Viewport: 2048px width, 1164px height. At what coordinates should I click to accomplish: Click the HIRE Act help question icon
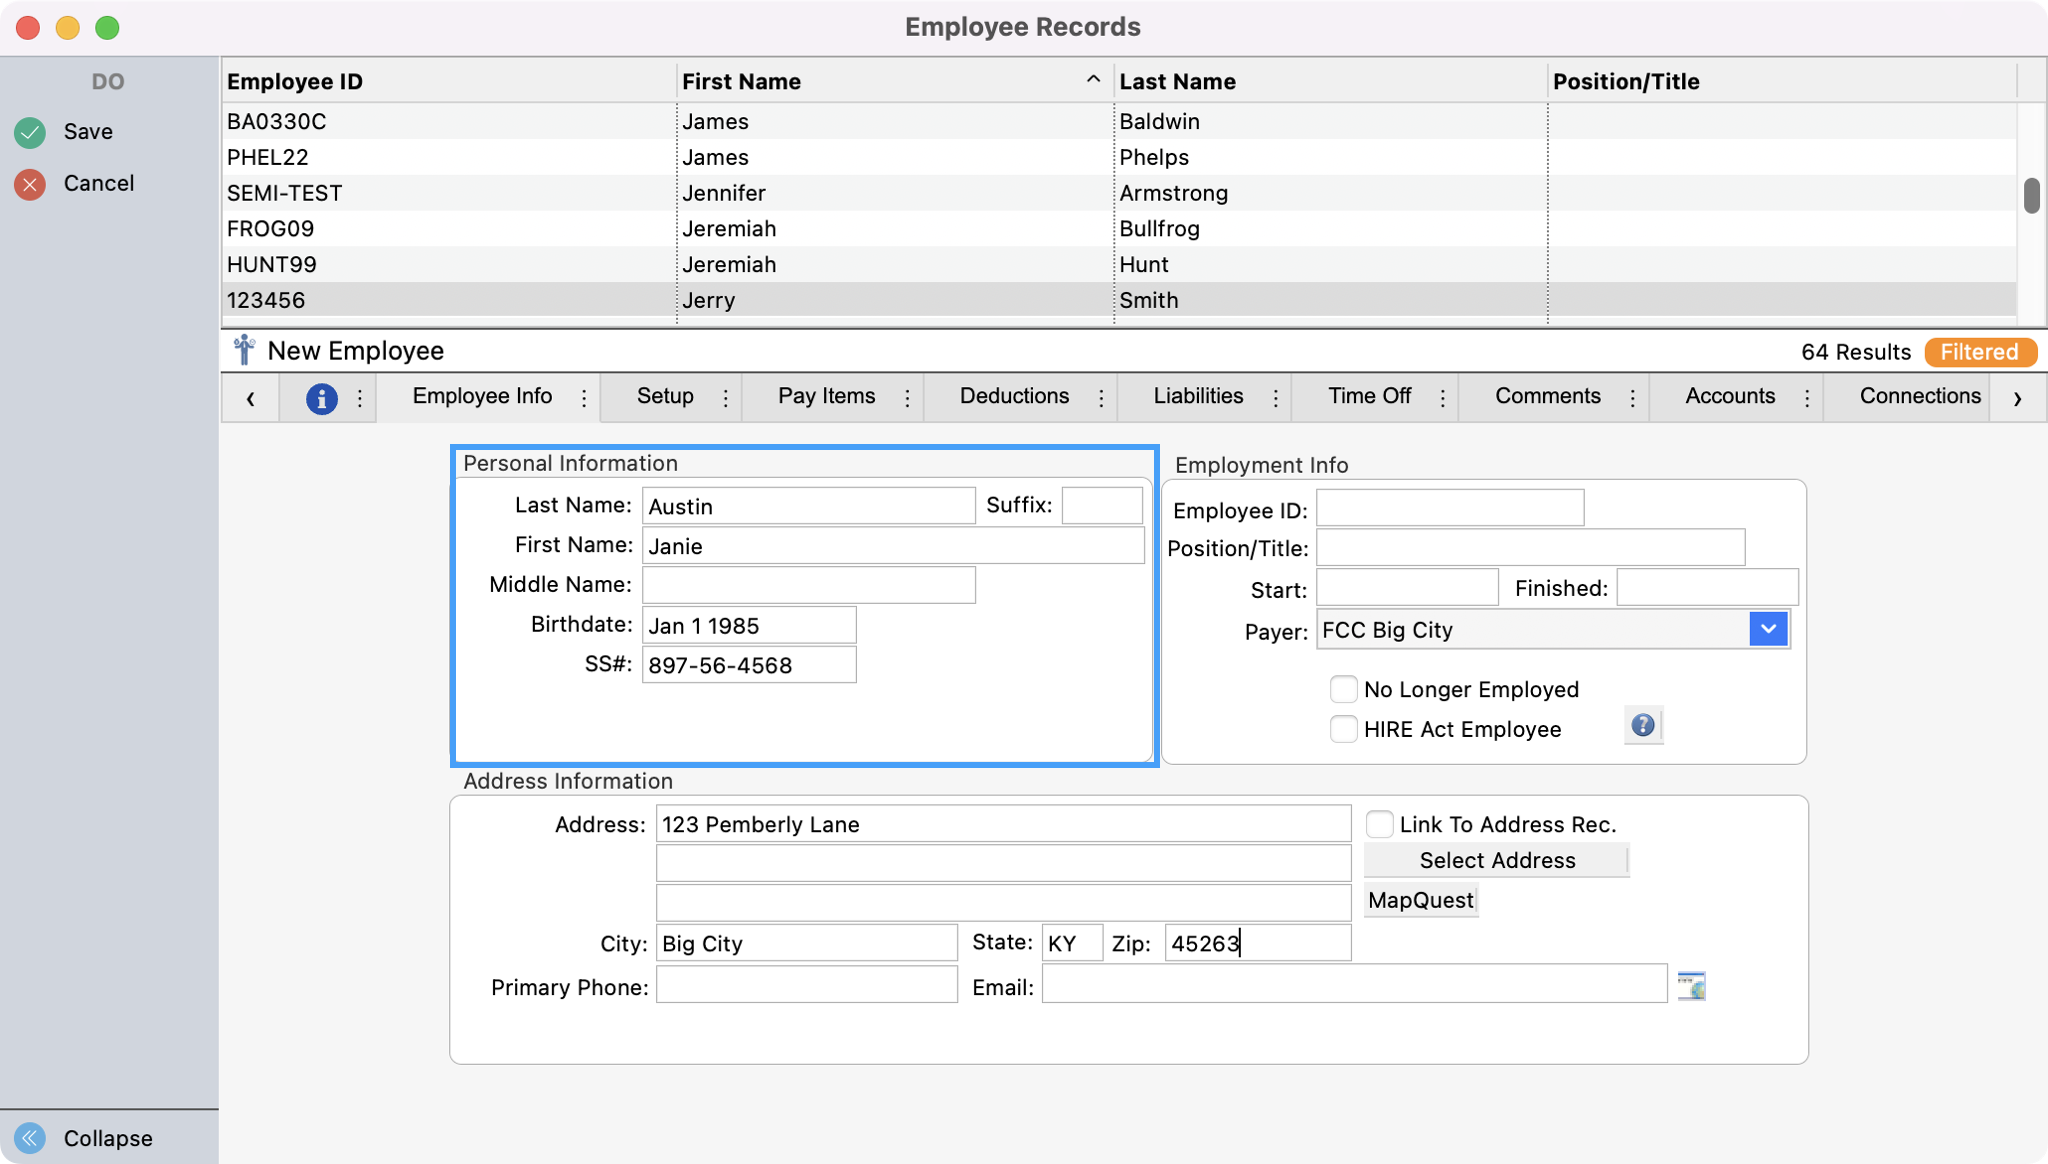pos(1642,726)
